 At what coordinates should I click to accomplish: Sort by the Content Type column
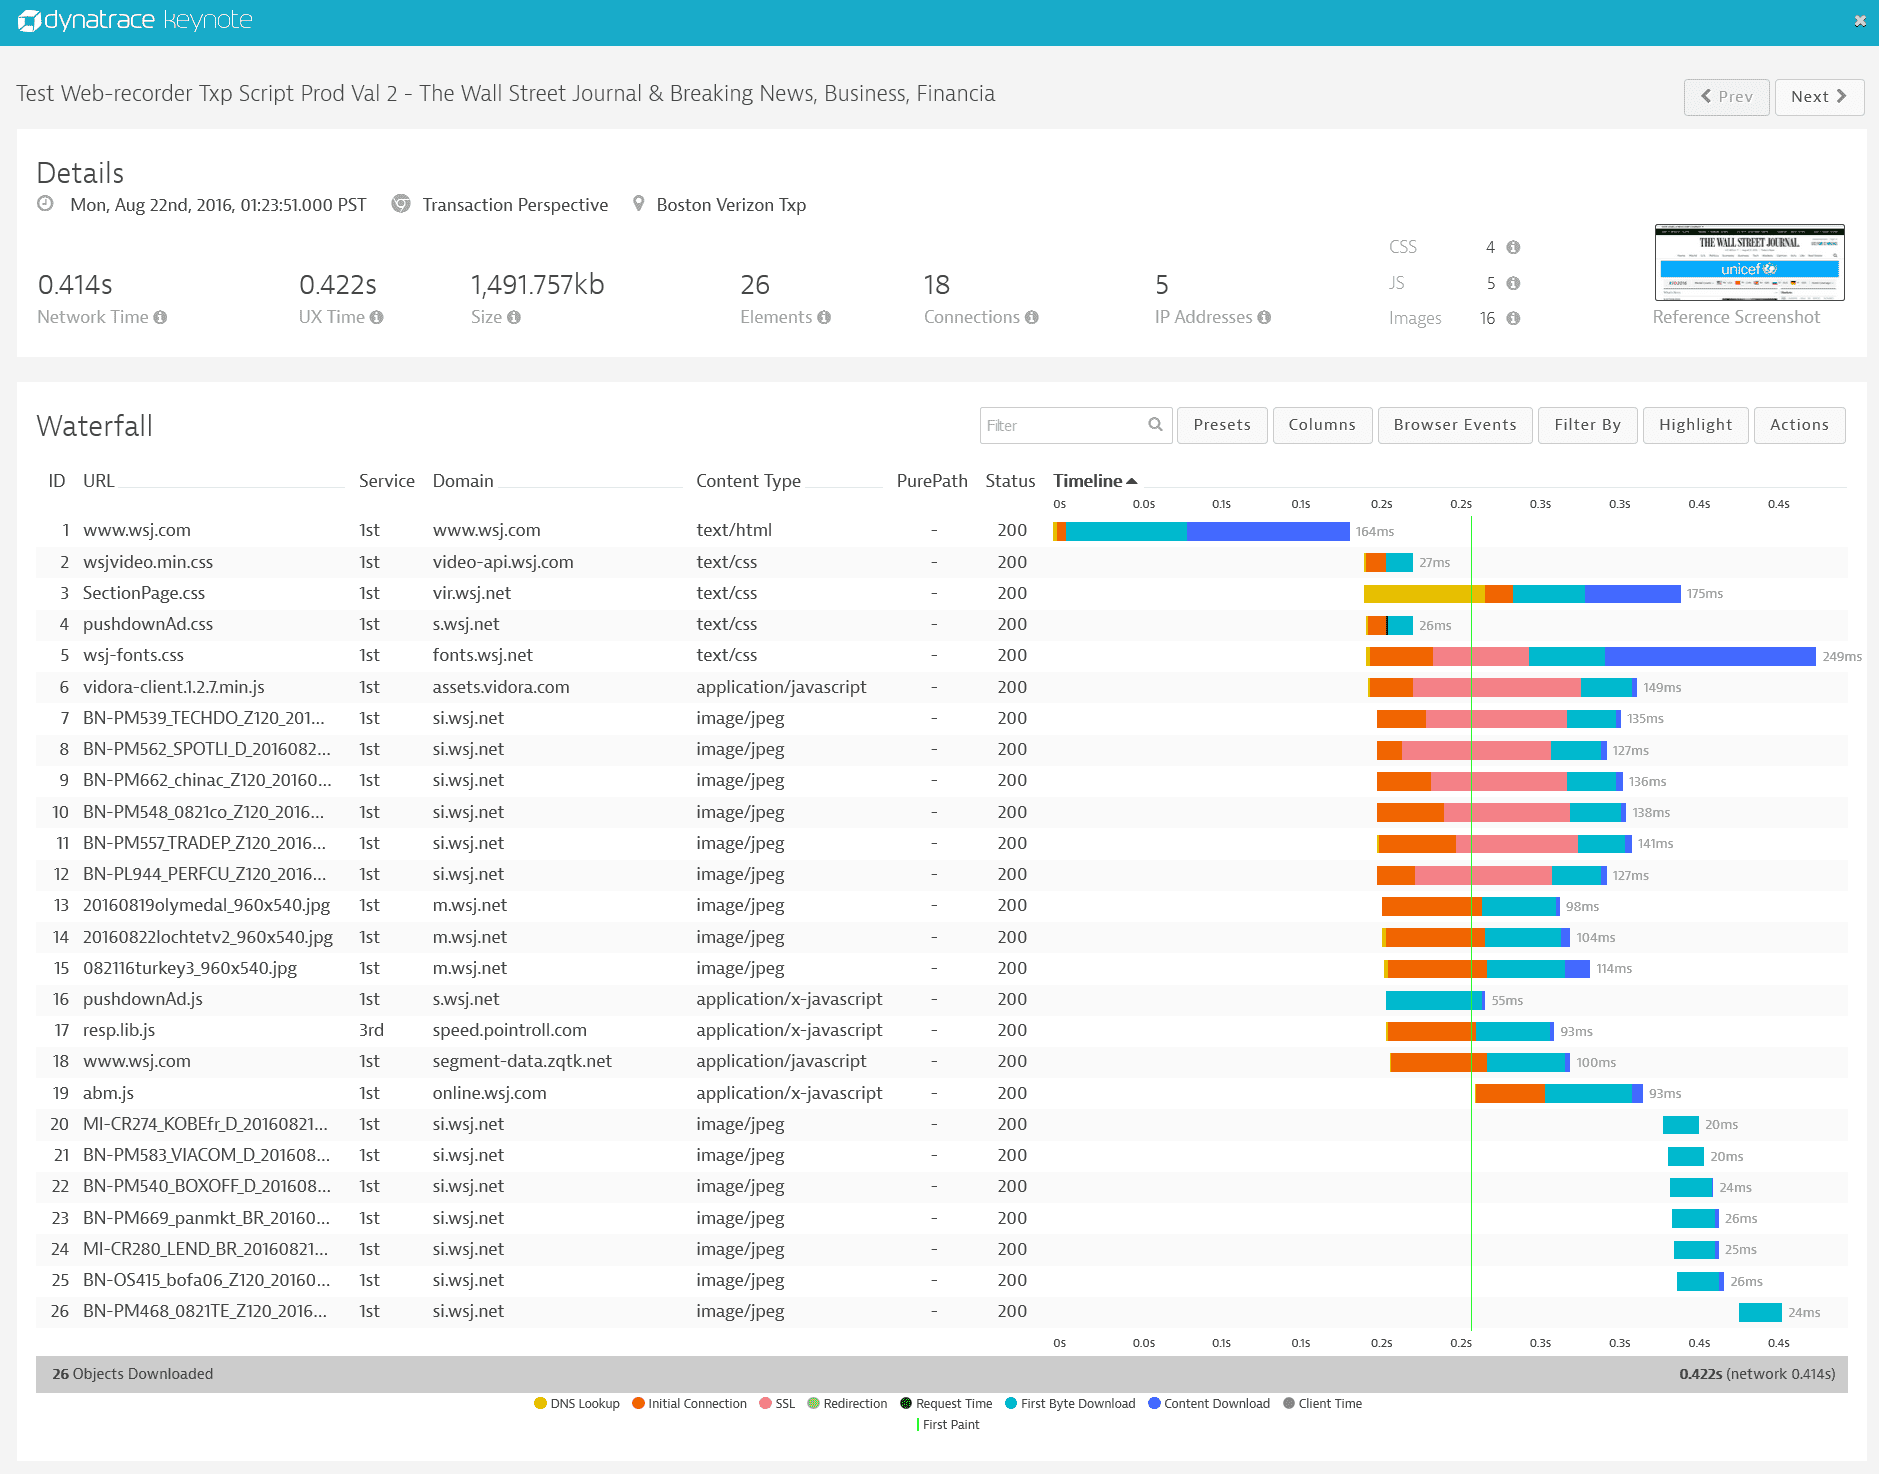point(748,481)
